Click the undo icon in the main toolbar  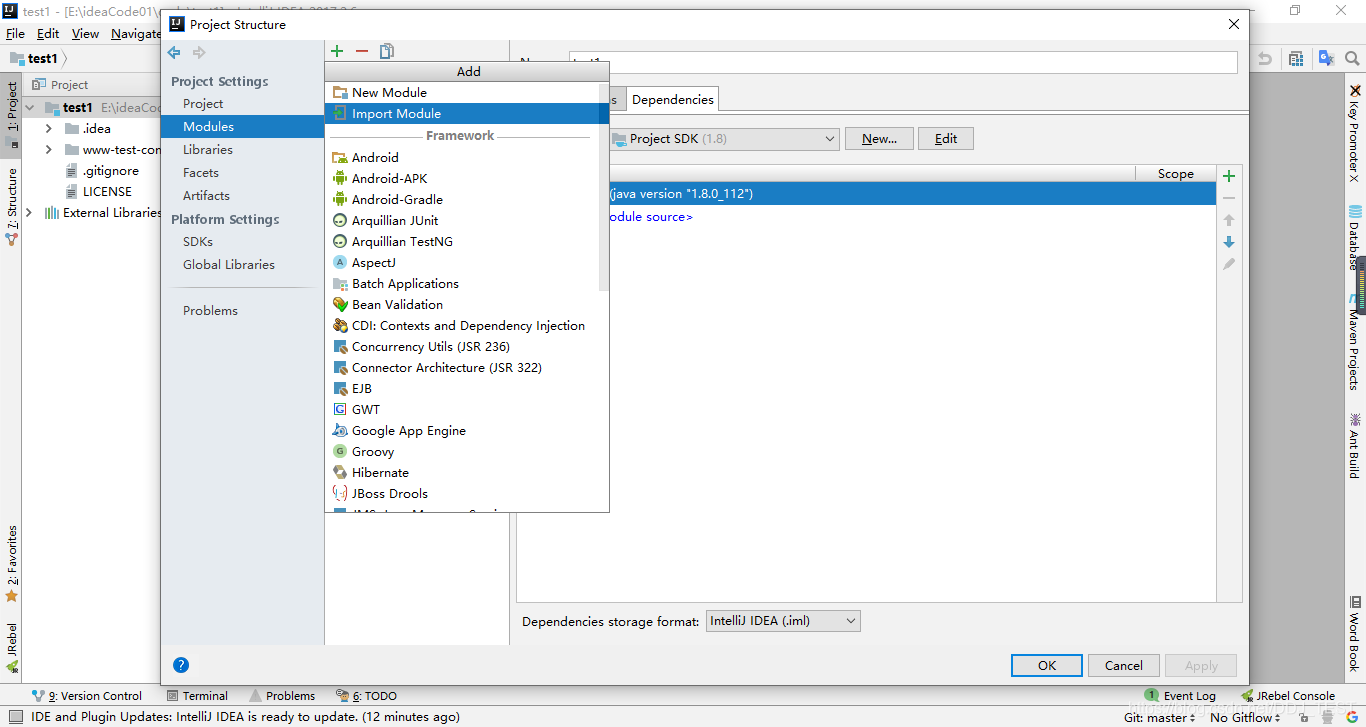coord(1264,59)
